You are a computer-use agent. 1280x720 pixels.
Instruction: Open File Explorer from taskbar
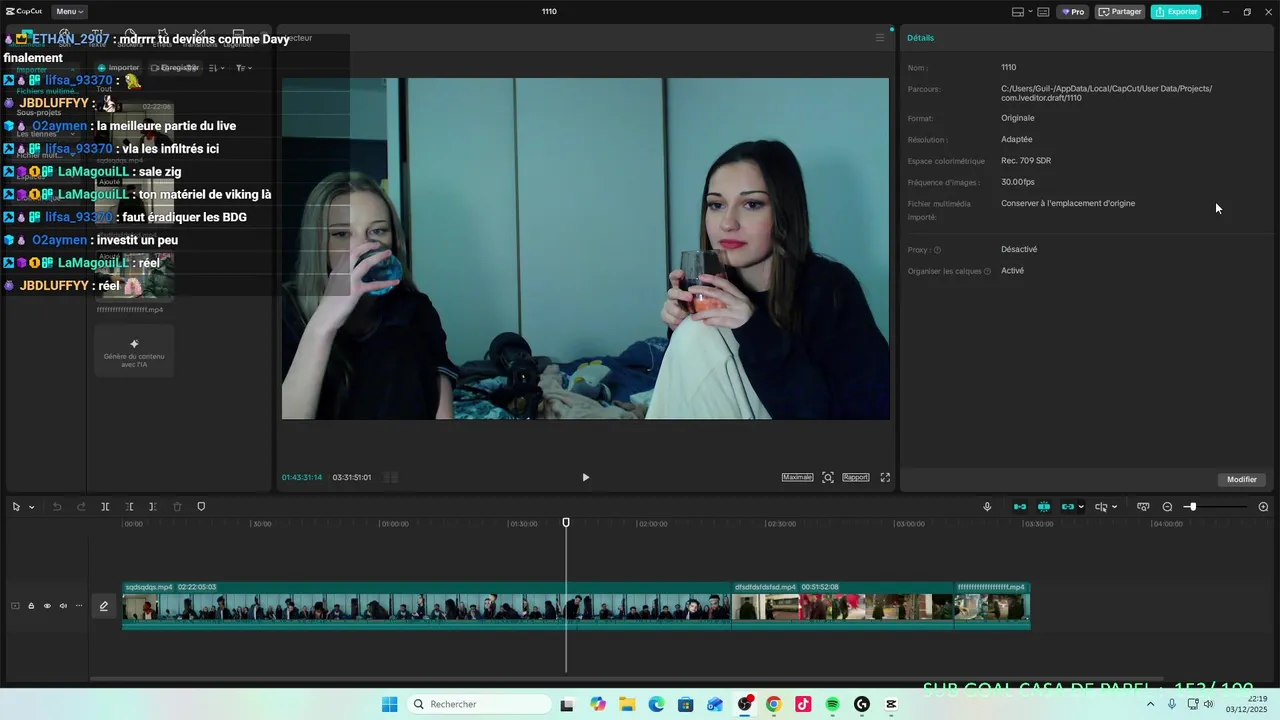626,704
